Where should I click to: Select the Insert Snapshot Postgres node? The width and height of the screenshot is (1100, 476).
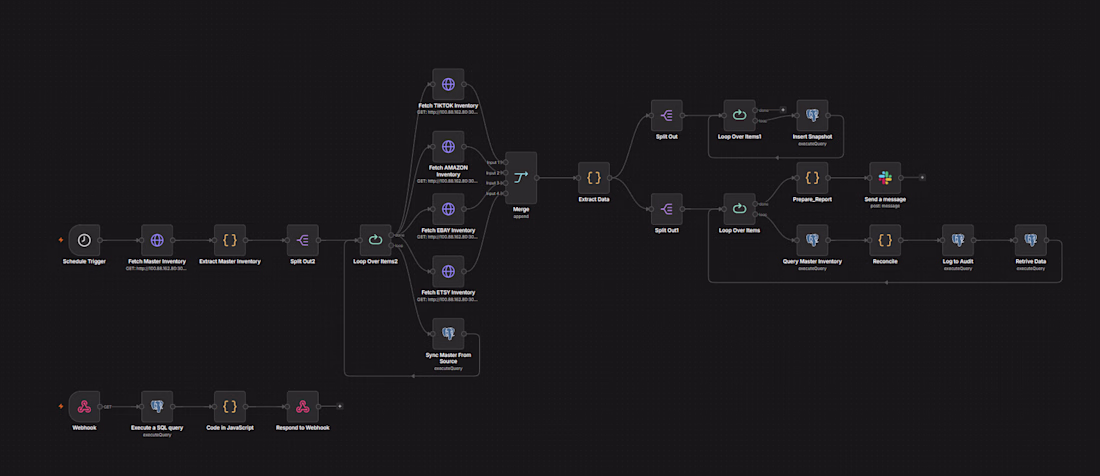(812, 116)
